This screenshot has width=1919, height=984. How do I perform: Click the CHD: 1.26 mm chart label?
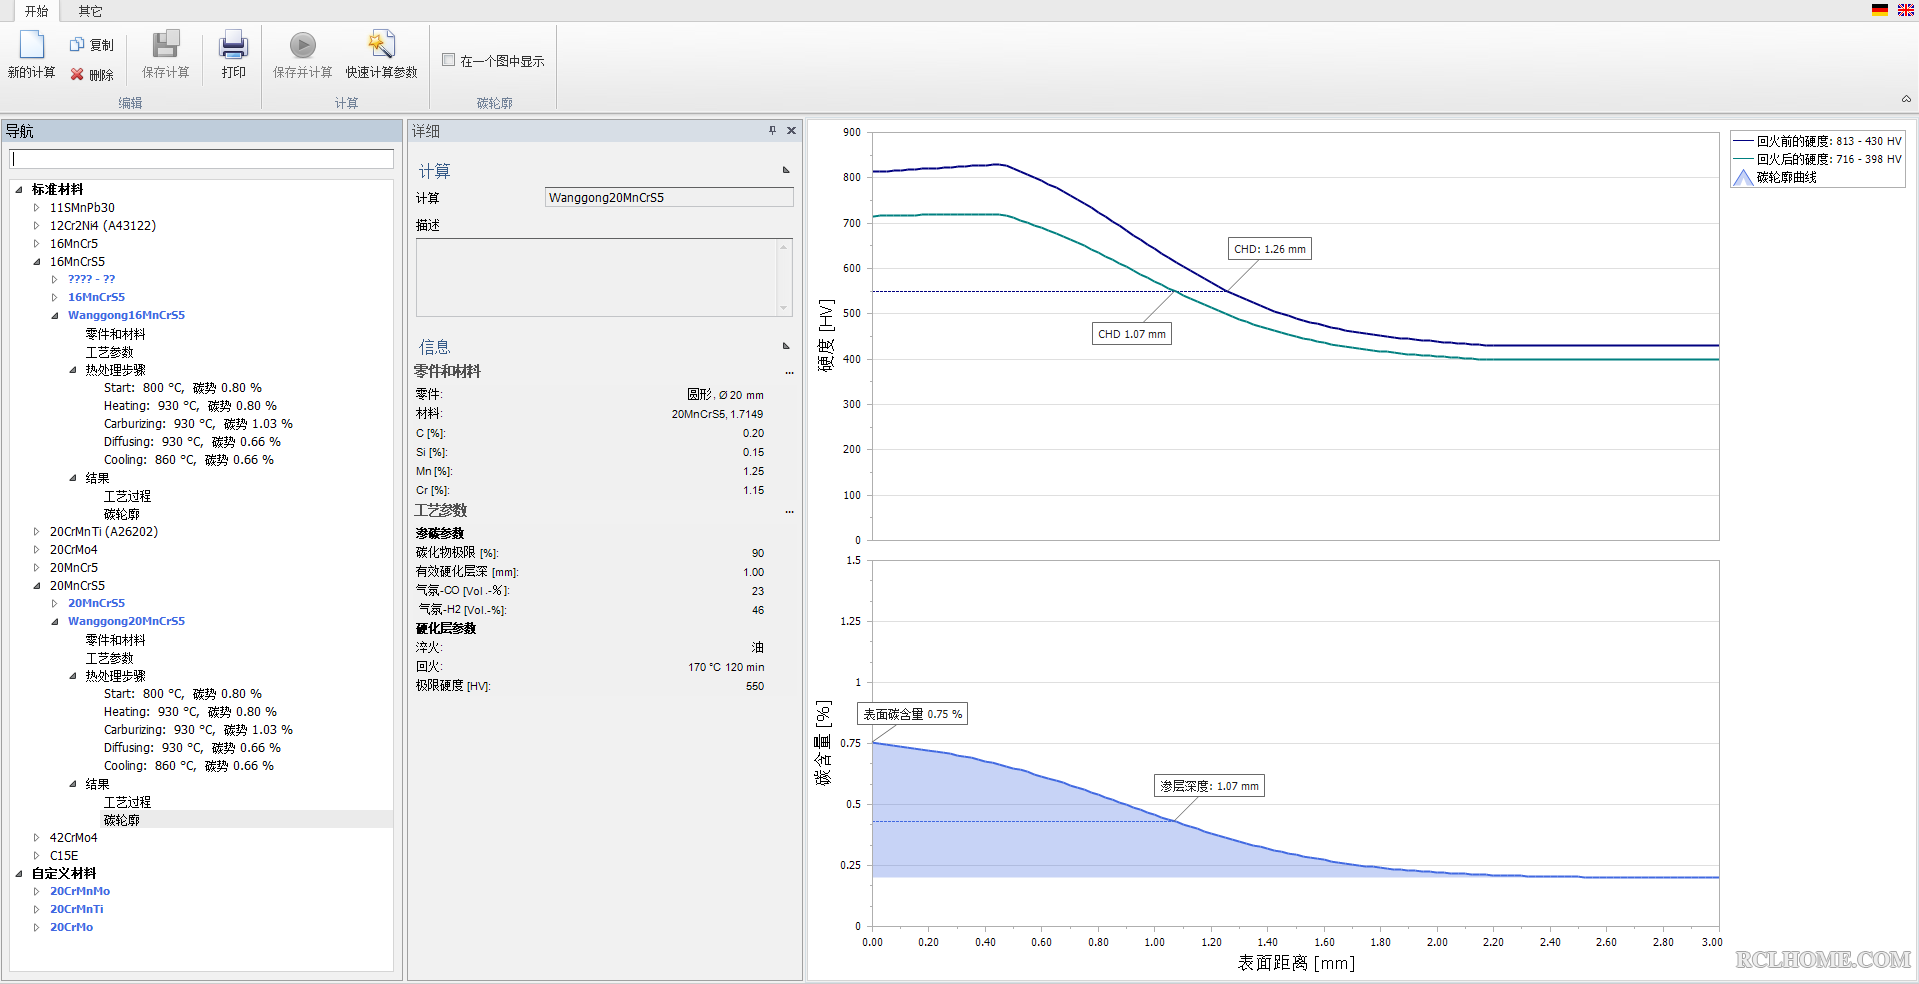1269,249
